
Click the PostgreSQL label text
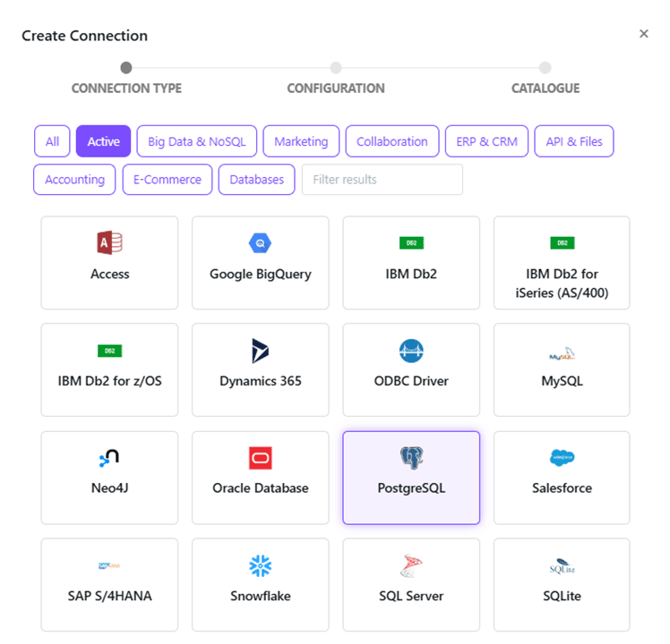point(411,488)
